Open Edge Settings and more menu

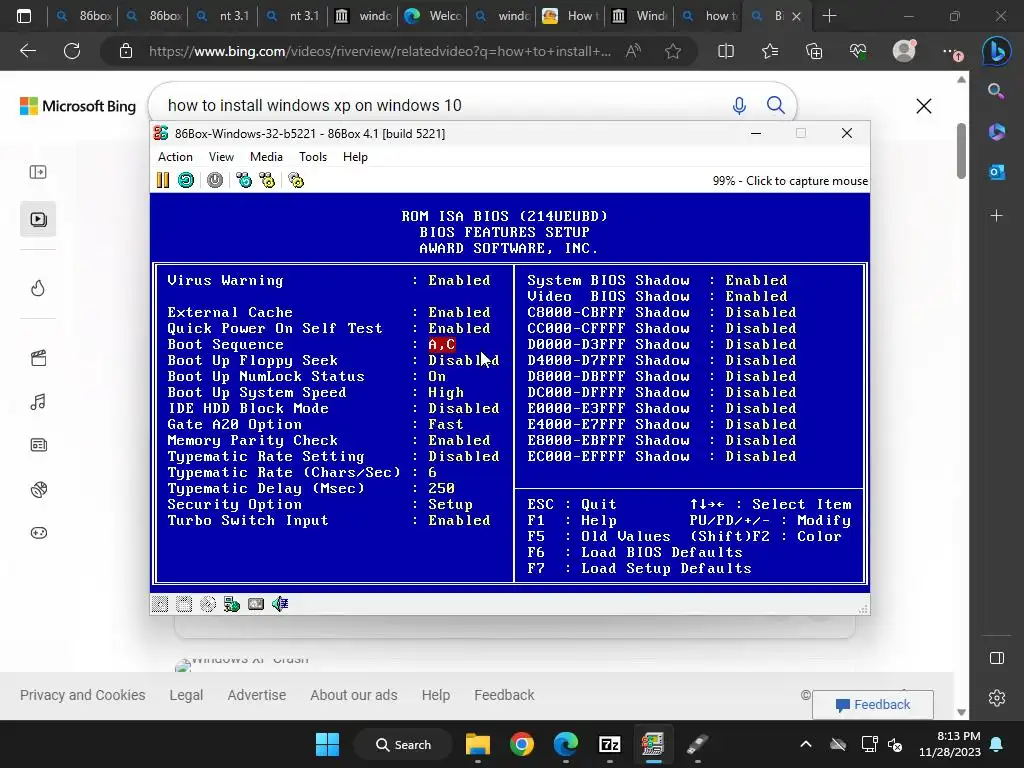point(952,52)
